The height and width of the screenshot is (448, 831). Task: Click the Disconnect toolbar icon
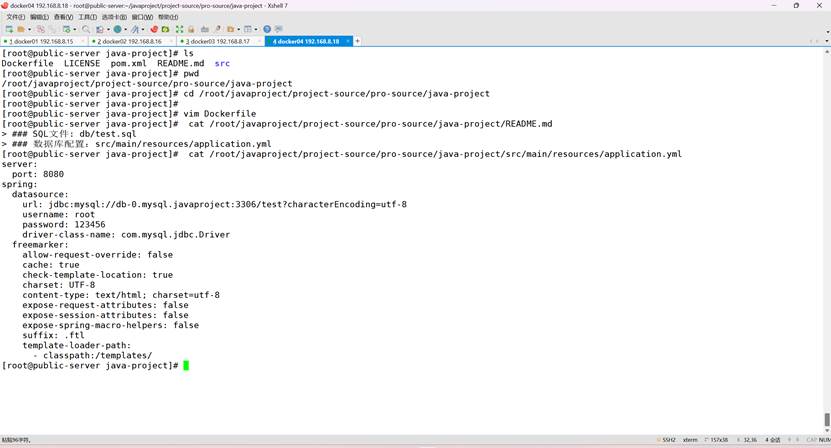click(x=41, y=29)
